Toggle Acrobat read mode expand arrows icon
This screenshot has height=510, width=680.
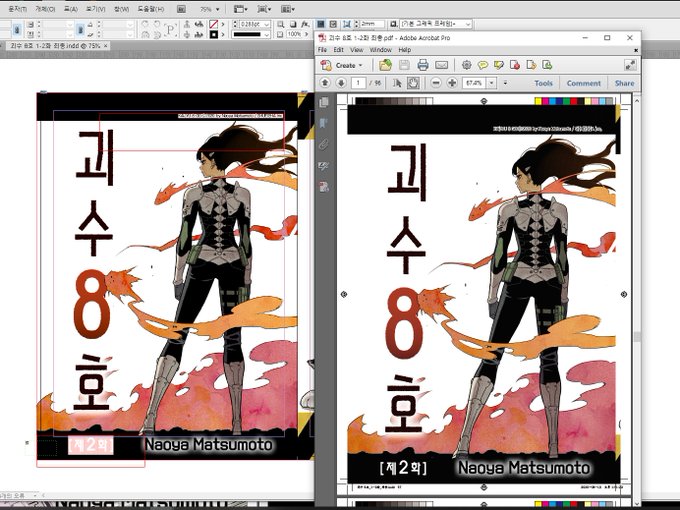(x=630, y=65)
